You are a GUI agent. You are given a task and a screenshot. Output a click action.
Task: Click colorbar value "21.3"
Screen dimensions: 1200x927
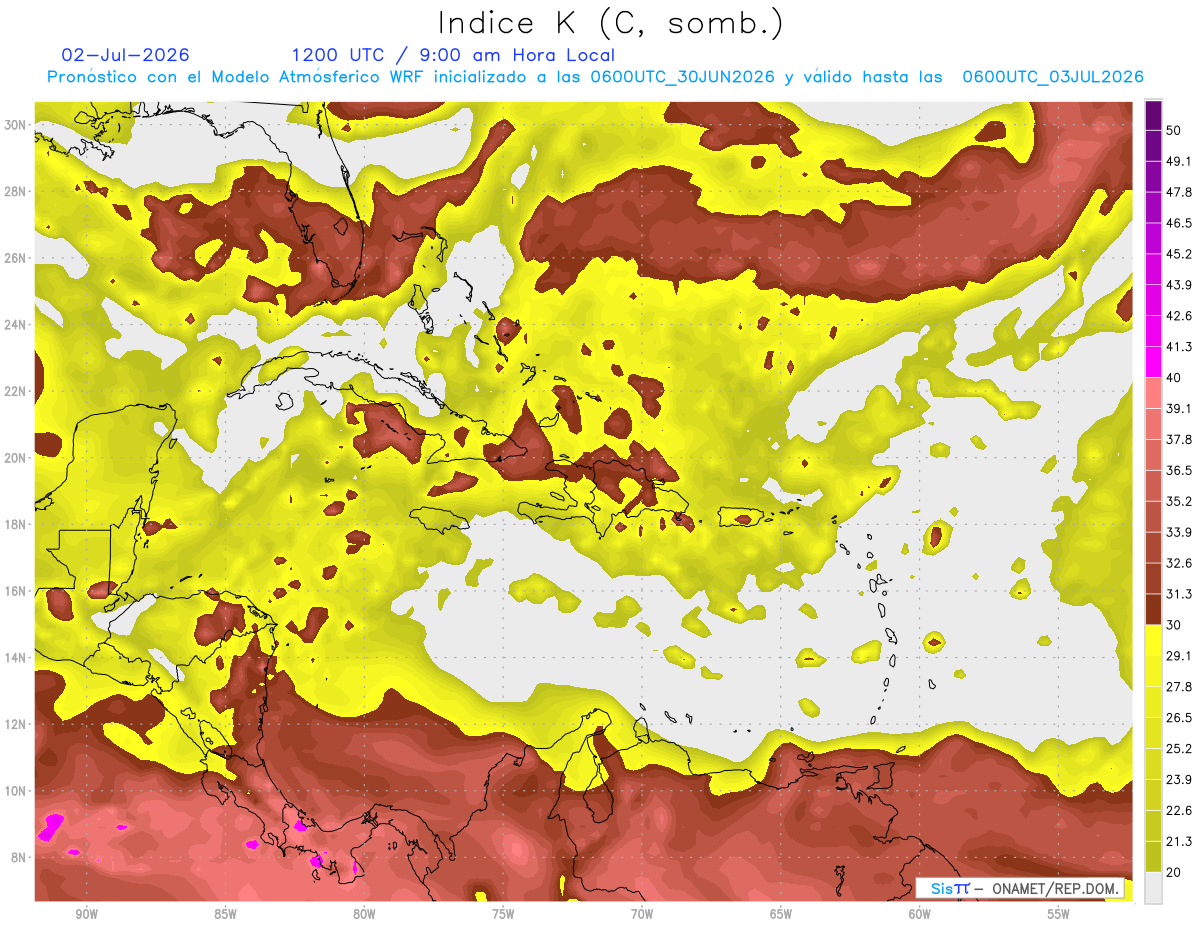(1178, 842)
